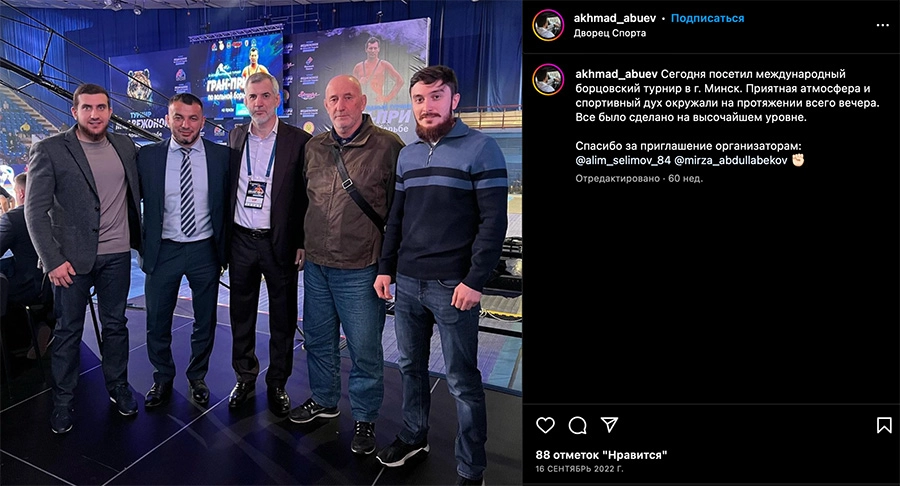
Task: Click the caption text about the Минск tournament
Action: (x=727, y=96)
